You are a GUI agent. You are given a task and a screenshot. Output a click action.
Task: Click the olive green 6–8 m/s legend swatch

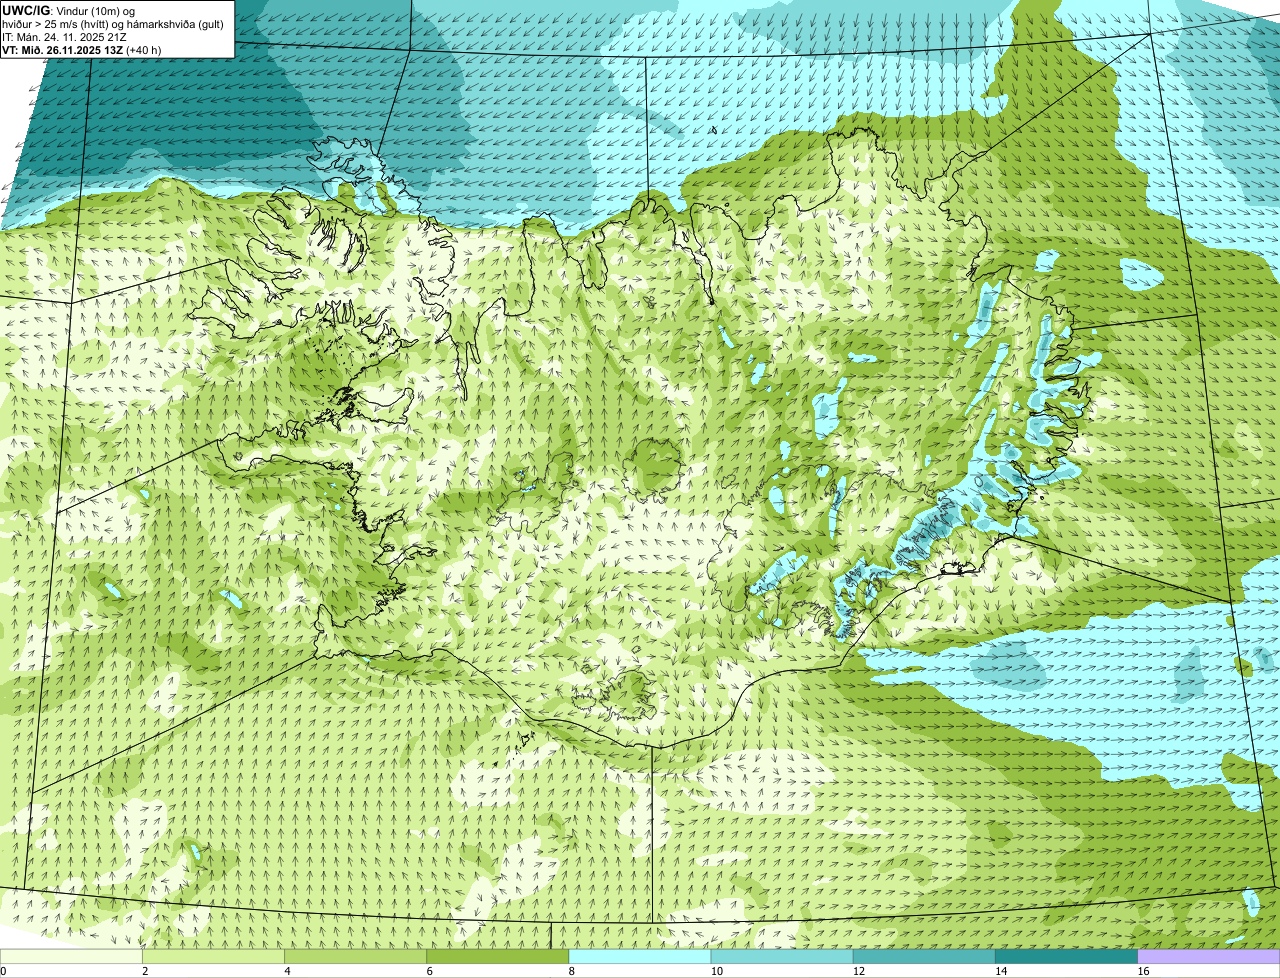(x=497, y=957)
